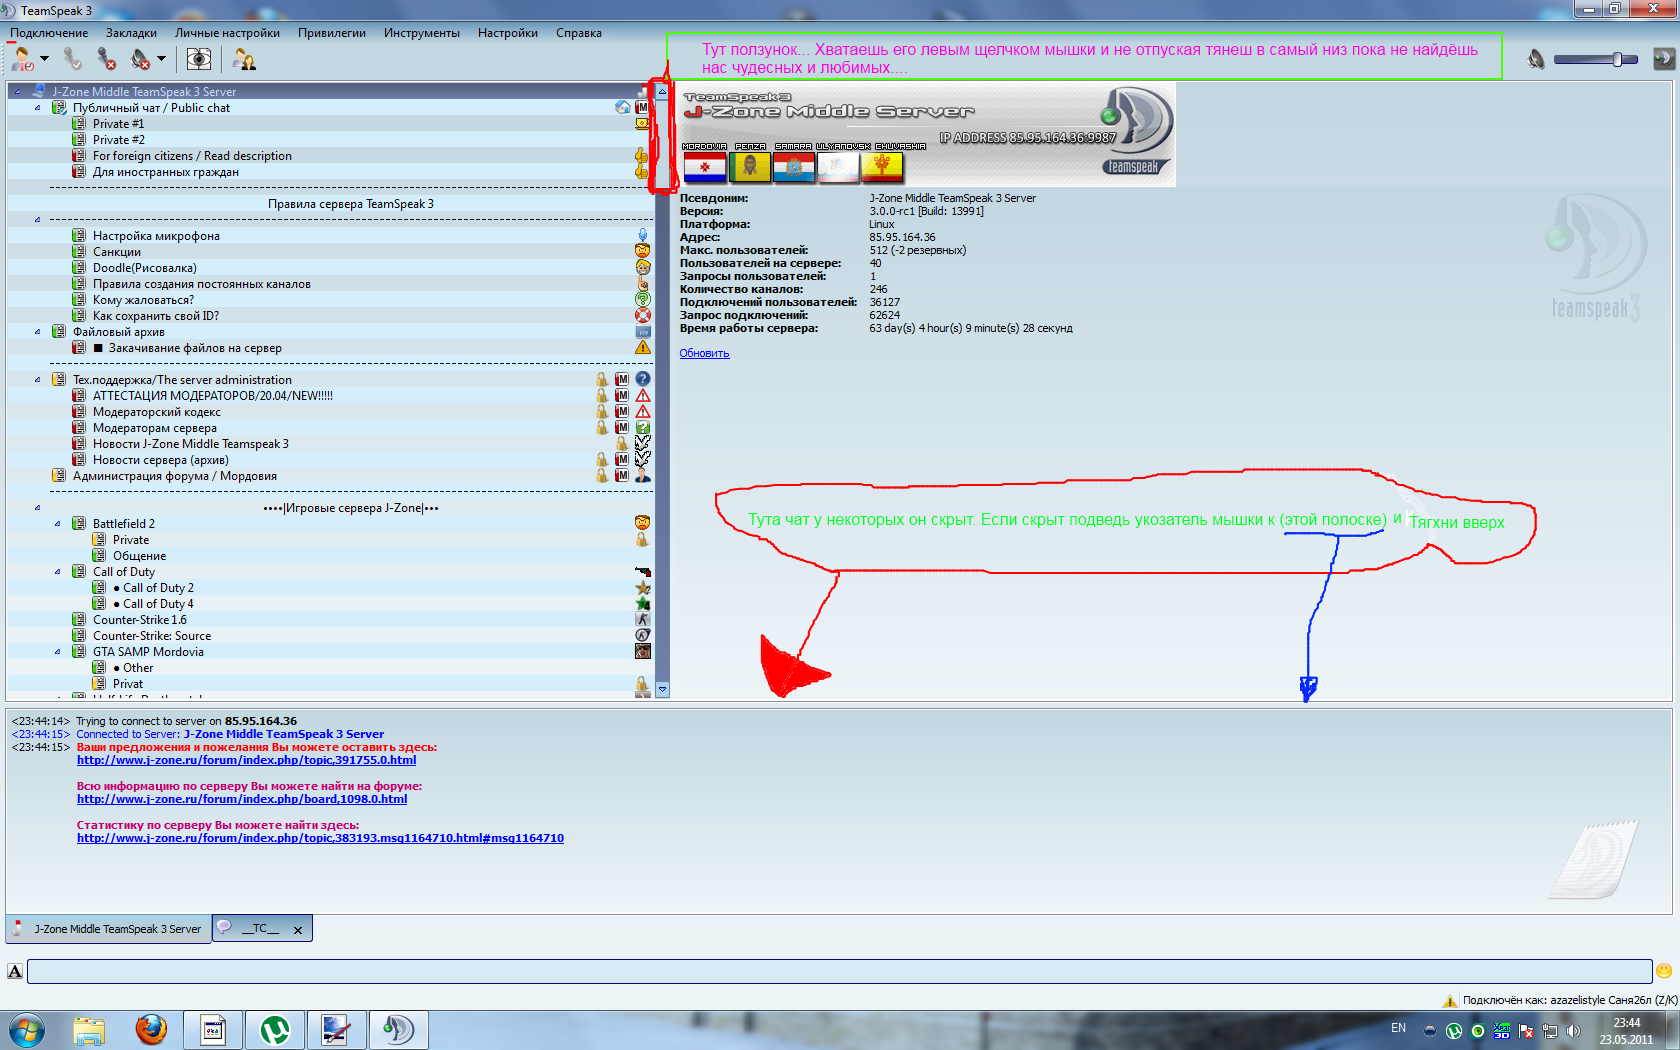Toggle the activate microphone toolbar button

tap(73, 60)
